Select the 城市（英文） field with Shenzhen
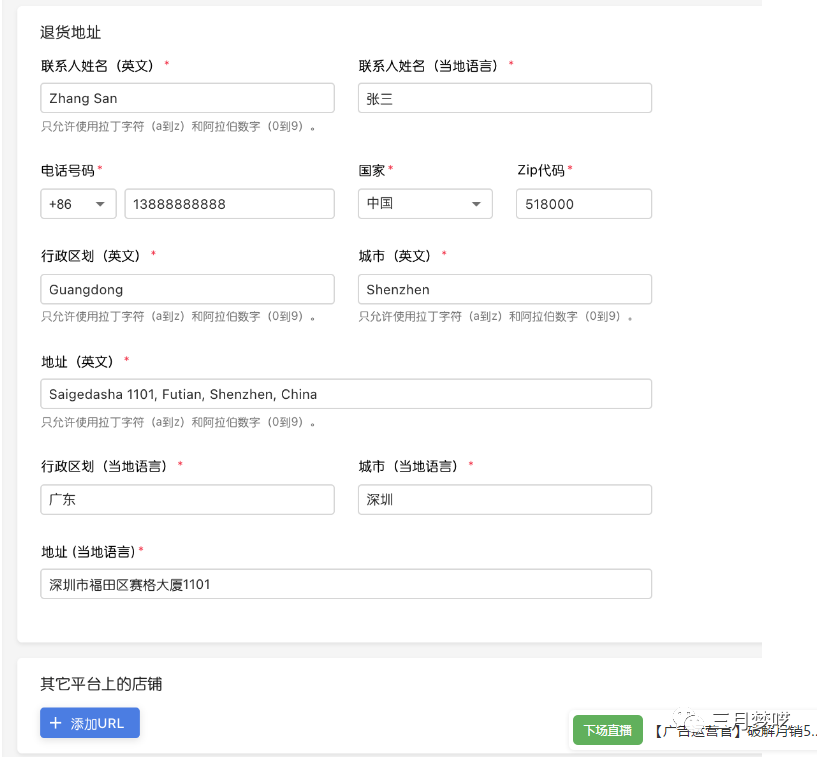The image size is (817, 757). (x=504, y=290)
